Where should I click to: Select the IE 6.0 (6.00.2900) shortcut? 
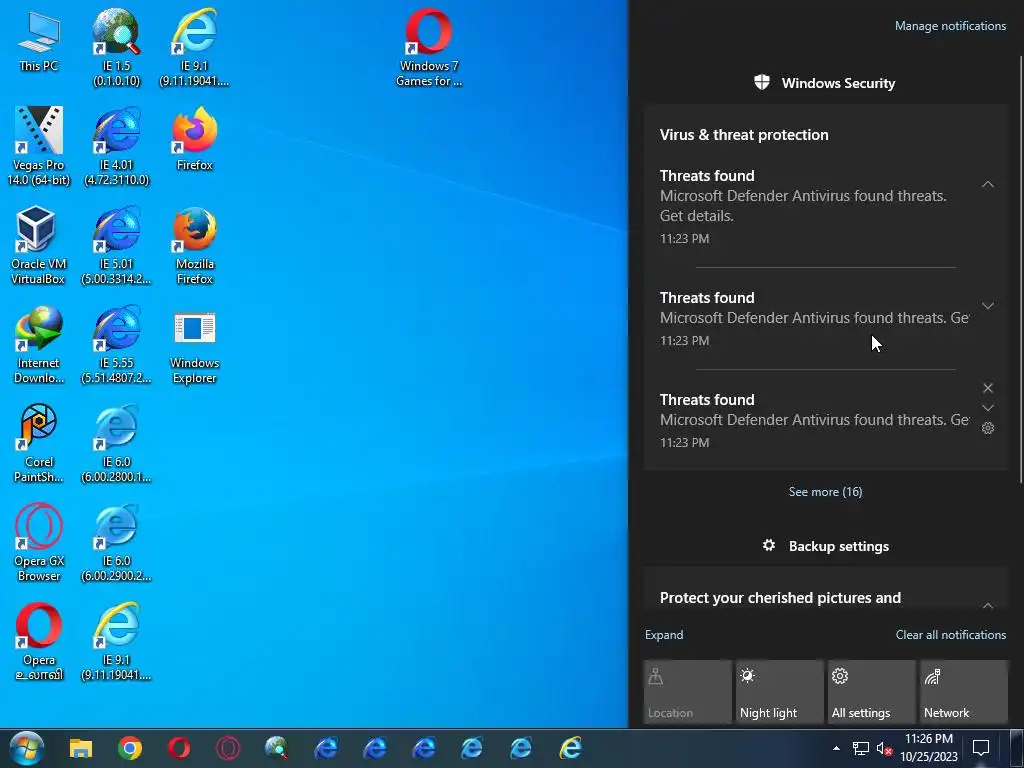click(x=116, y=543)
